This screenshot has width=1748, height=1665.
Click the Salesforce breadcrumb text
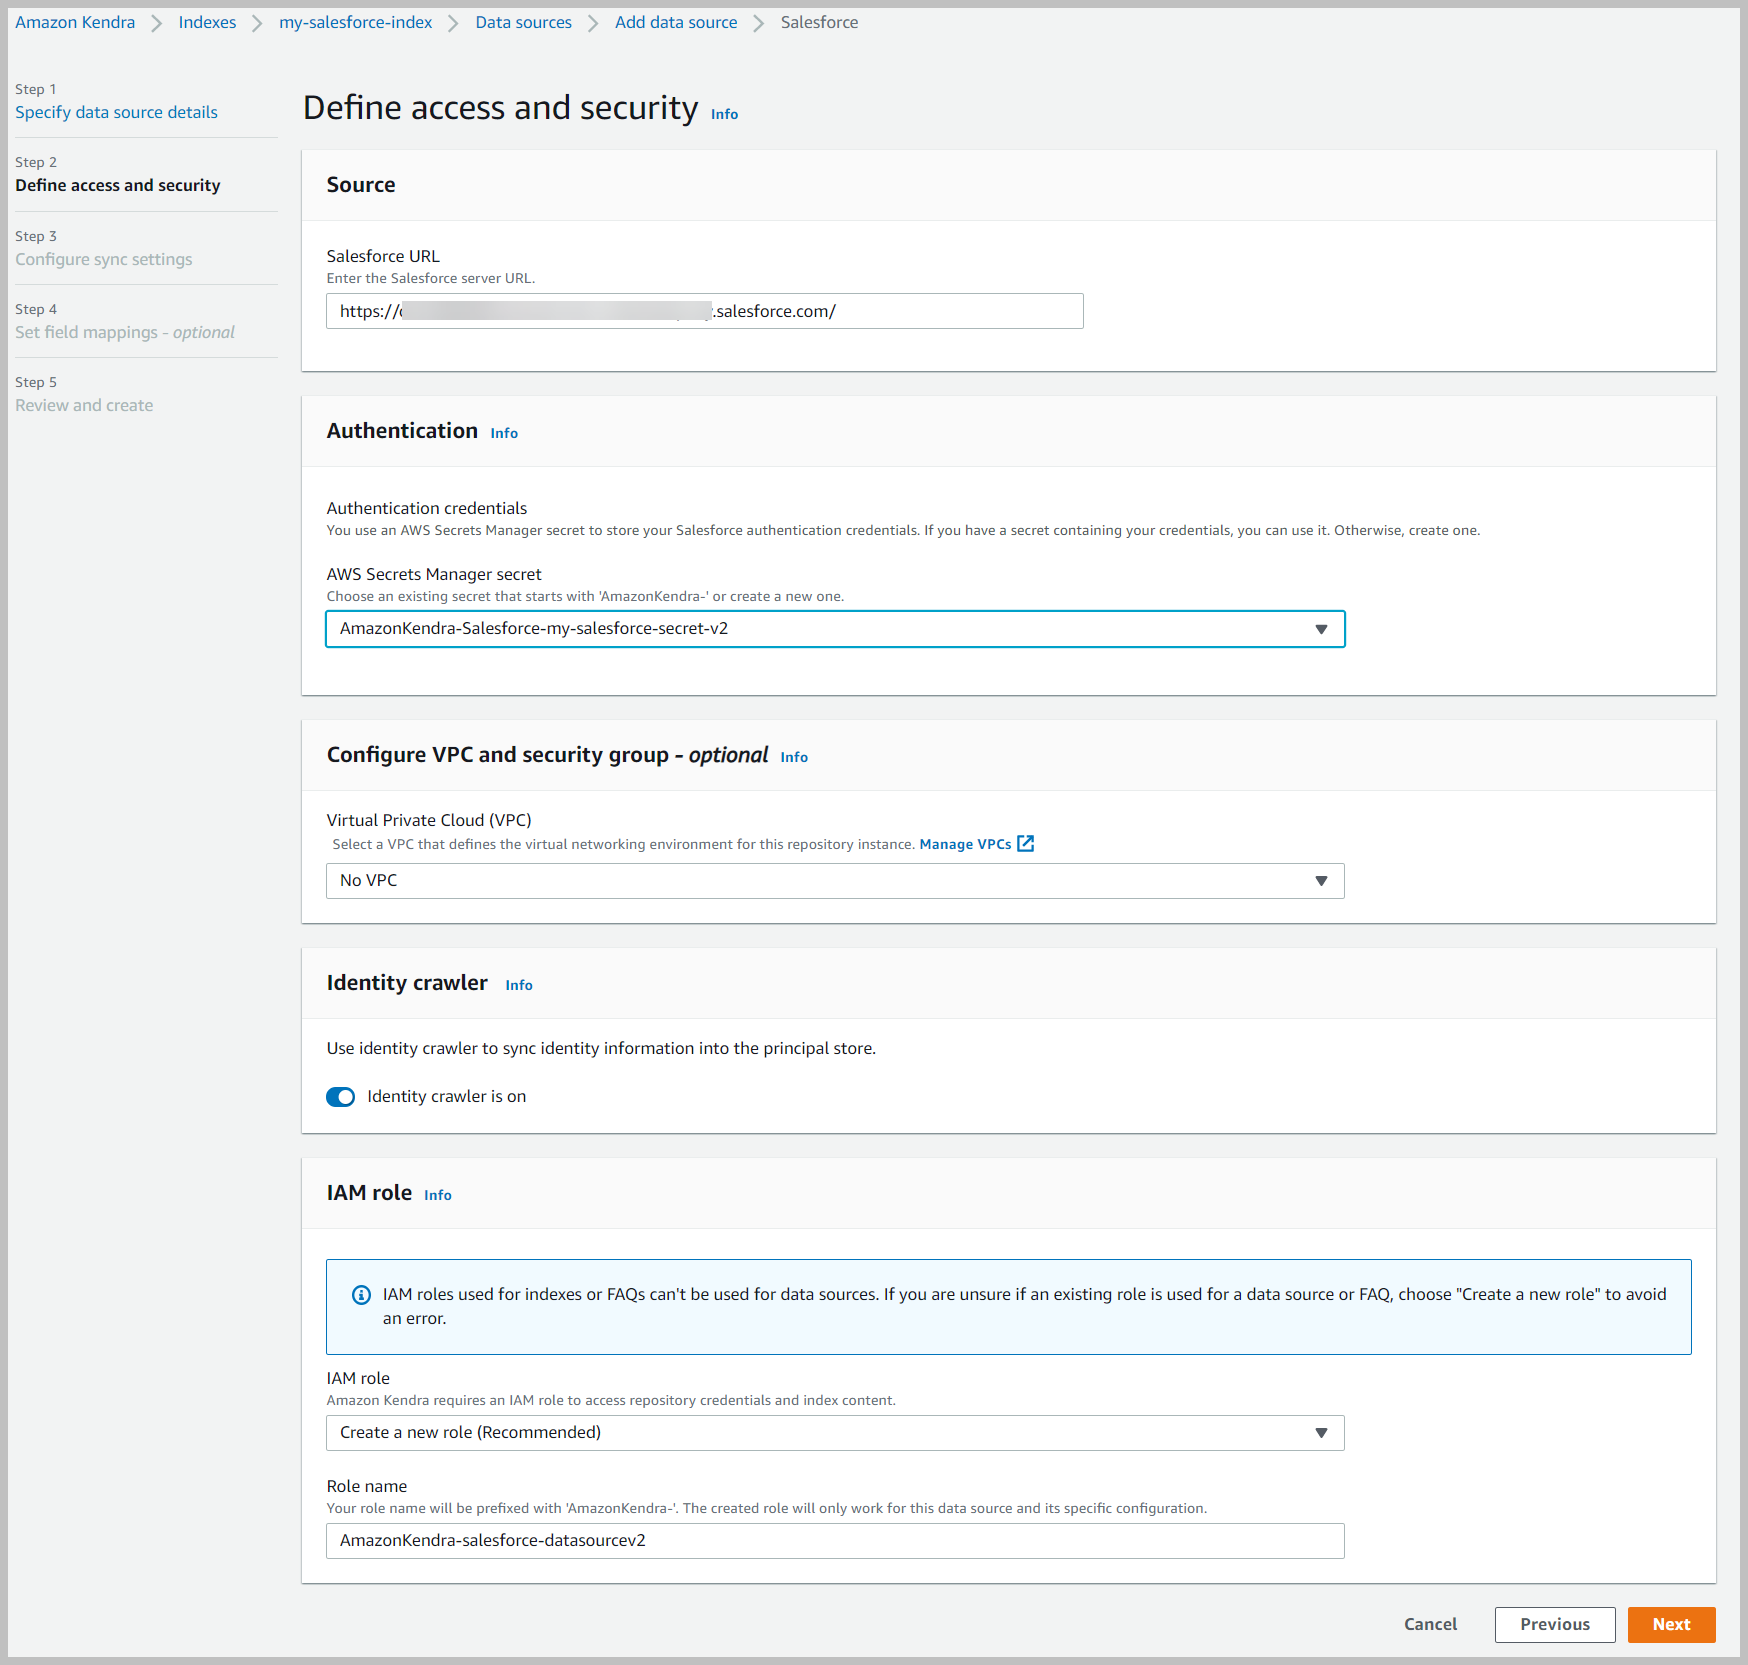click(x=819, y=22)
